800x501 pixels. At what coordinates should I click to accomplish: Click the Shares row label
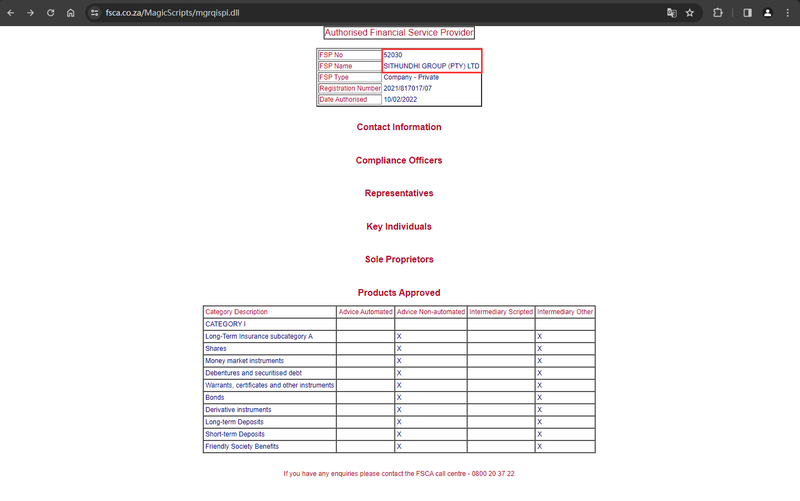[x=216, y=348]
